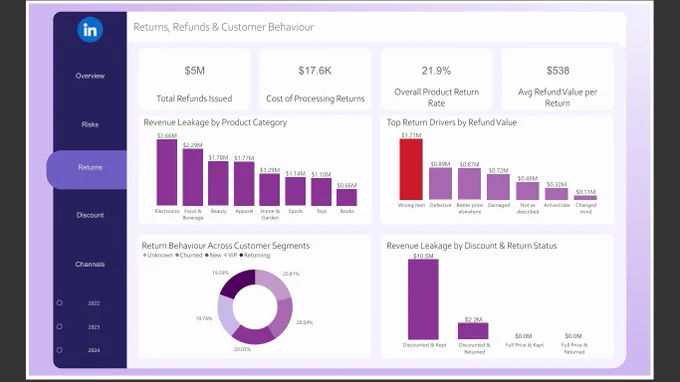Select the Beauty category bar
Viewport: 680px width, 382px height.
coord(218,183)
